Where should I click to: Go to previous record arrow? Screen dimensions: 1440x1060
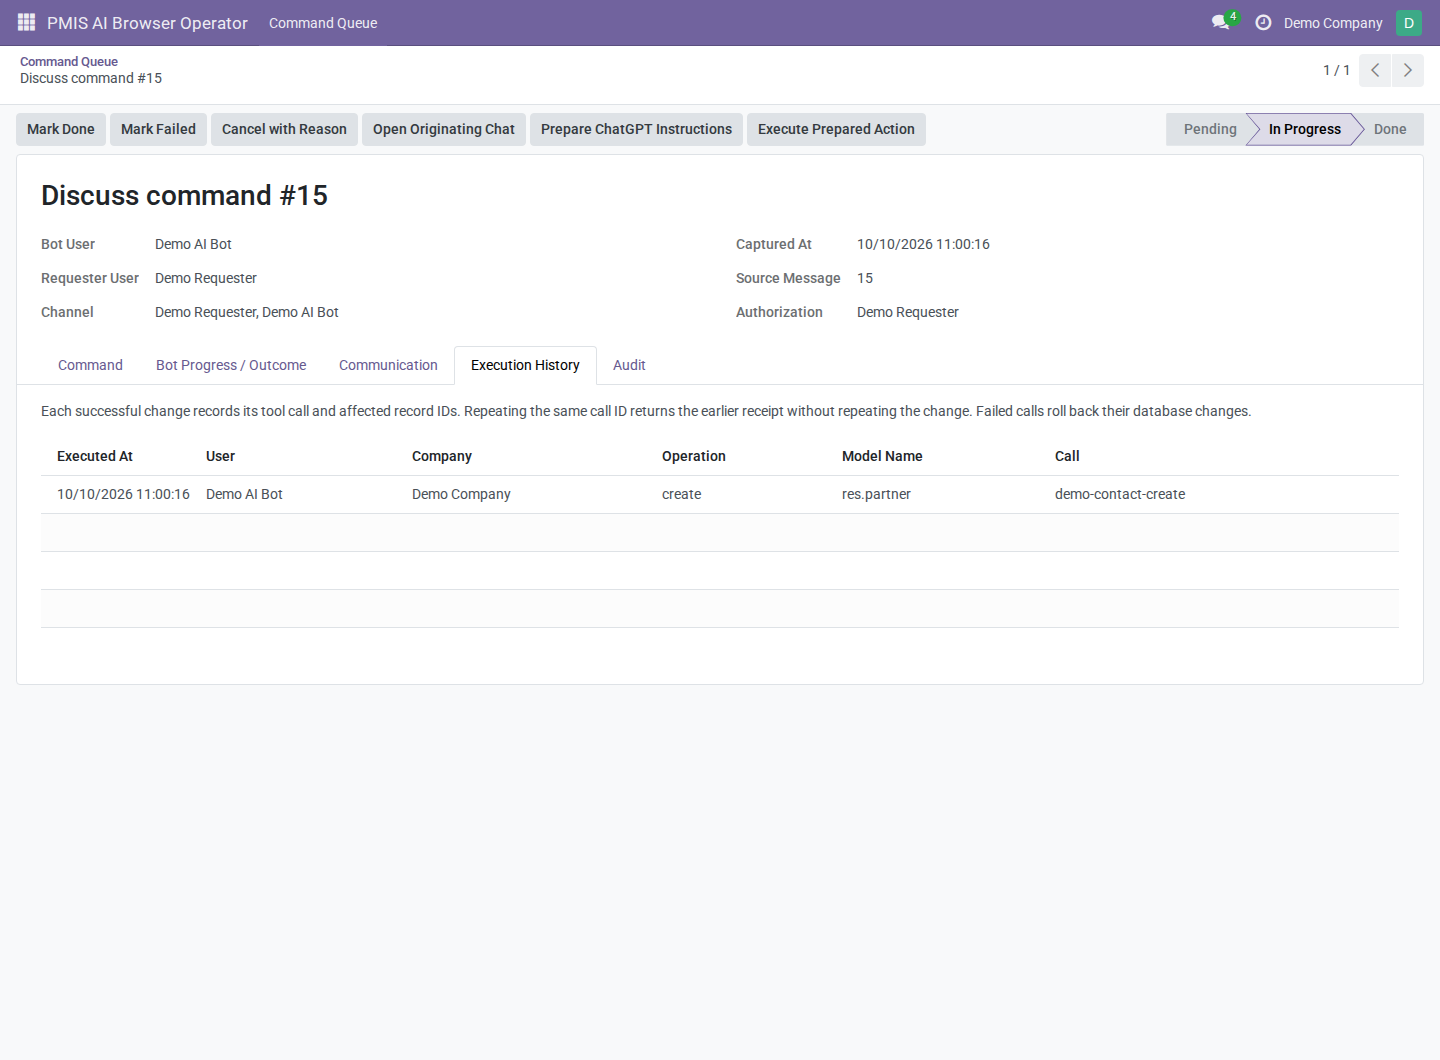tap(1375, 70)
